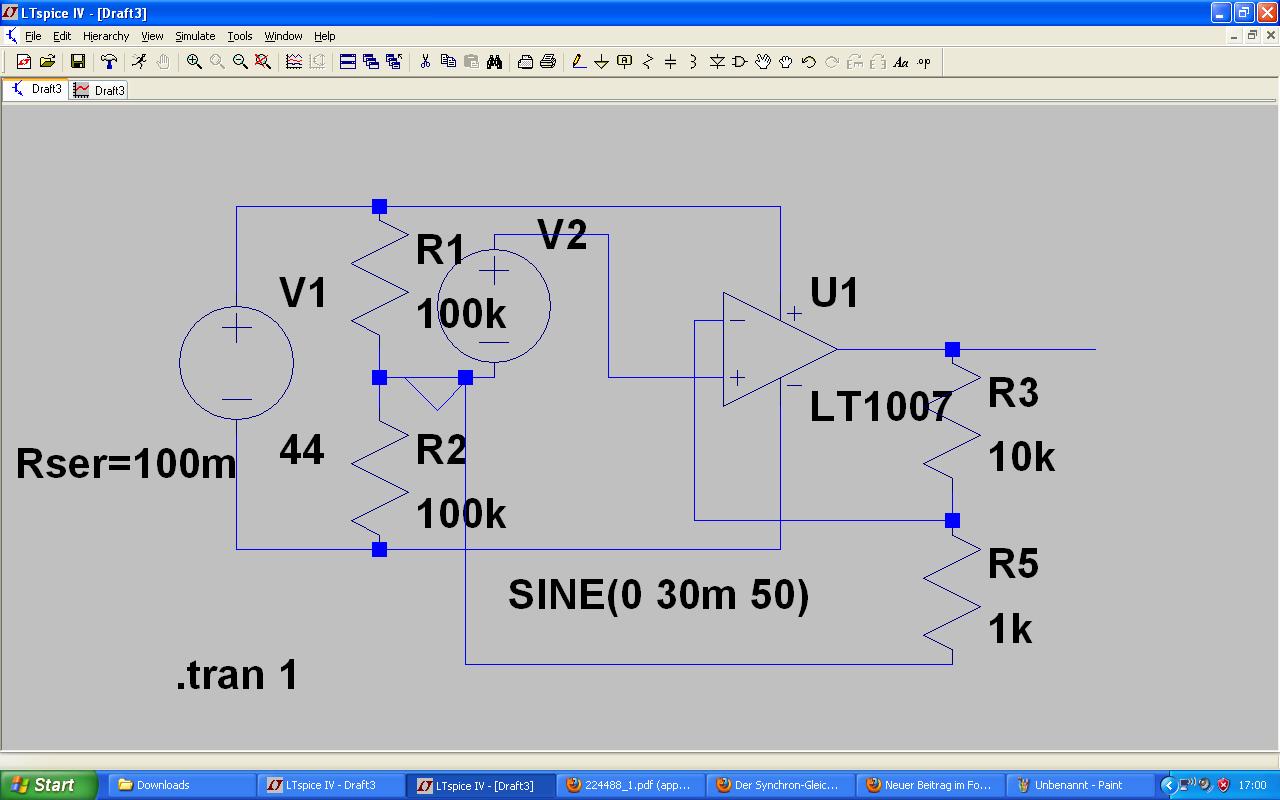1280x800 pixels.
Task: Click the Zoom Out magnifier icon
Action: 240,62
